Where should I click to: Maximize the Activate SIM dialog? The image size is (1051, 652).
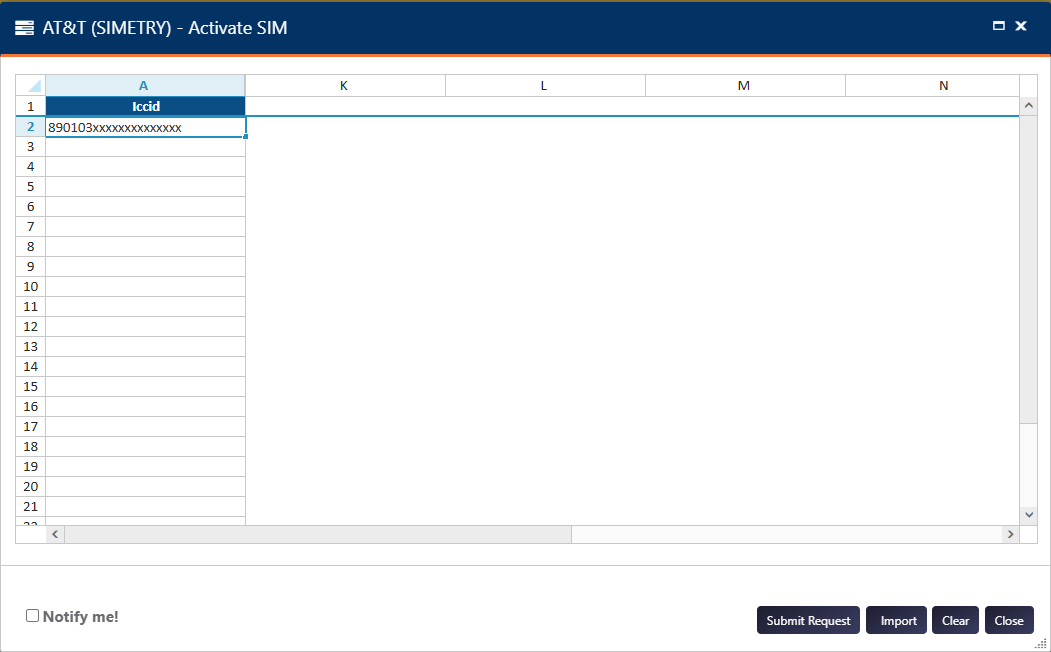point(999,26)
